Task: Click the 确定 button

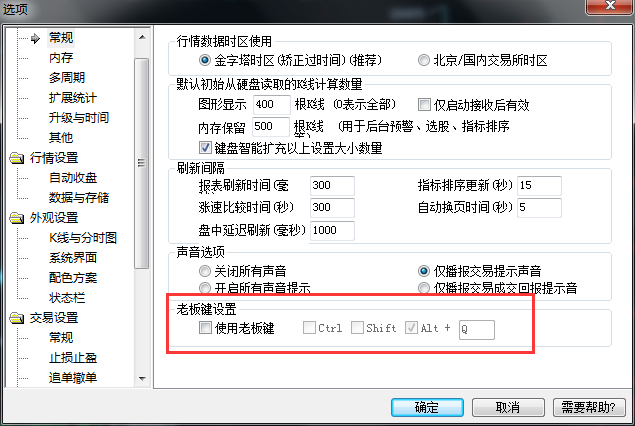Action: tap(427, 407)
